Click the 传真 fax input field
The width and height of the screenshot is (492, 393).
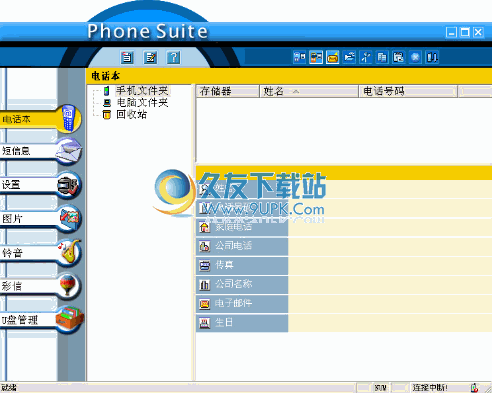click(390, 265)
